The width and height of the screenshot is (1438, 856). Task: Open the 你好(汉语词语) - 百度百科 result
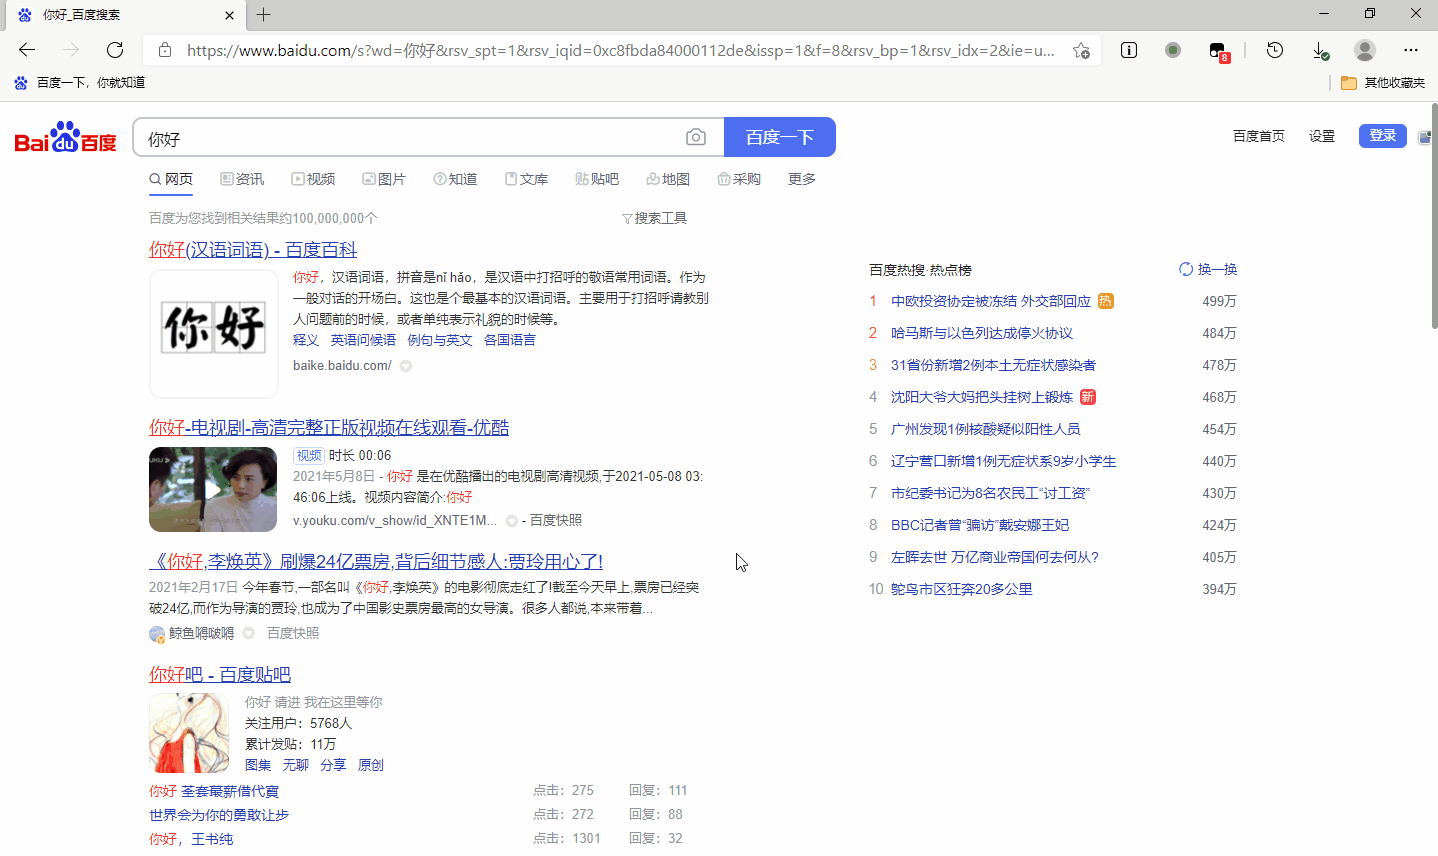(253, 250)
